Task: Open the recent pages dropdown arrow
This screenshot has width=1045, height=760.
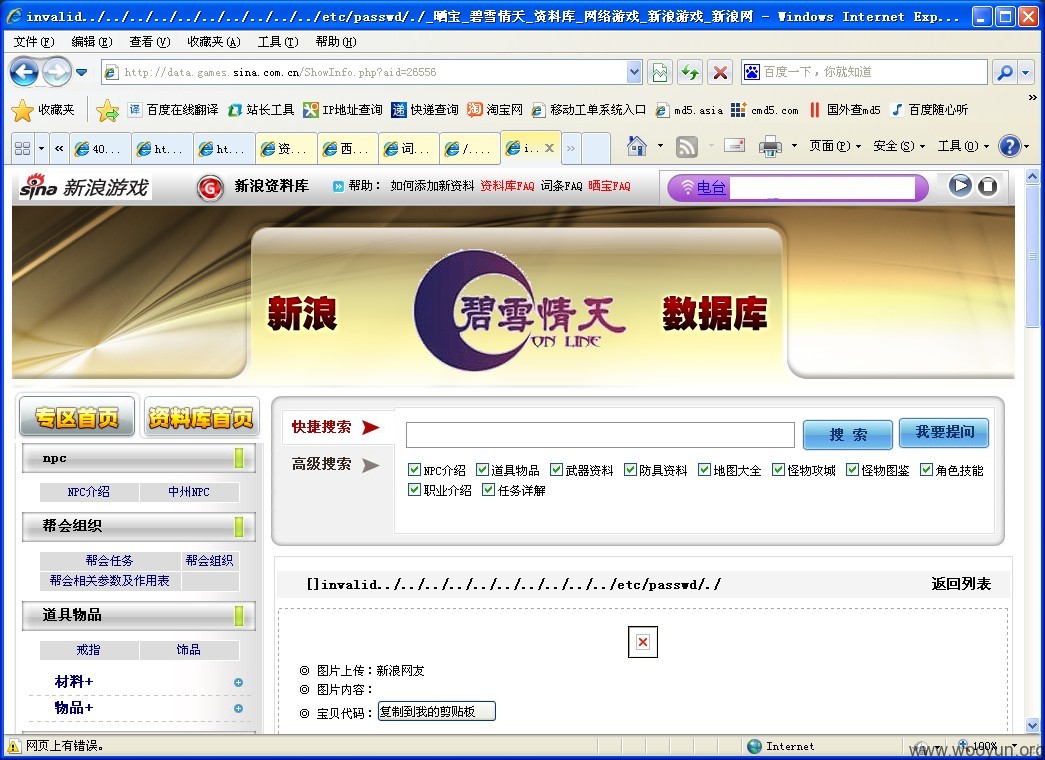Action: pyautogui.click(x=81, y=72)
